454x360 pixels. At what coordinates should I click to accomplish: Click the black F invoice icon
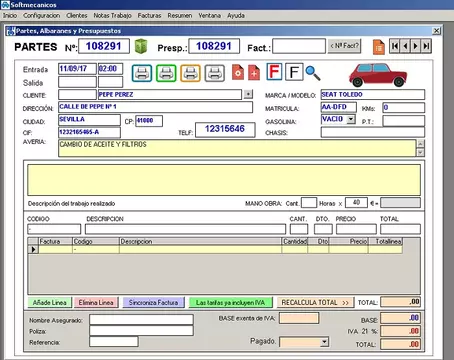[294, 72]
